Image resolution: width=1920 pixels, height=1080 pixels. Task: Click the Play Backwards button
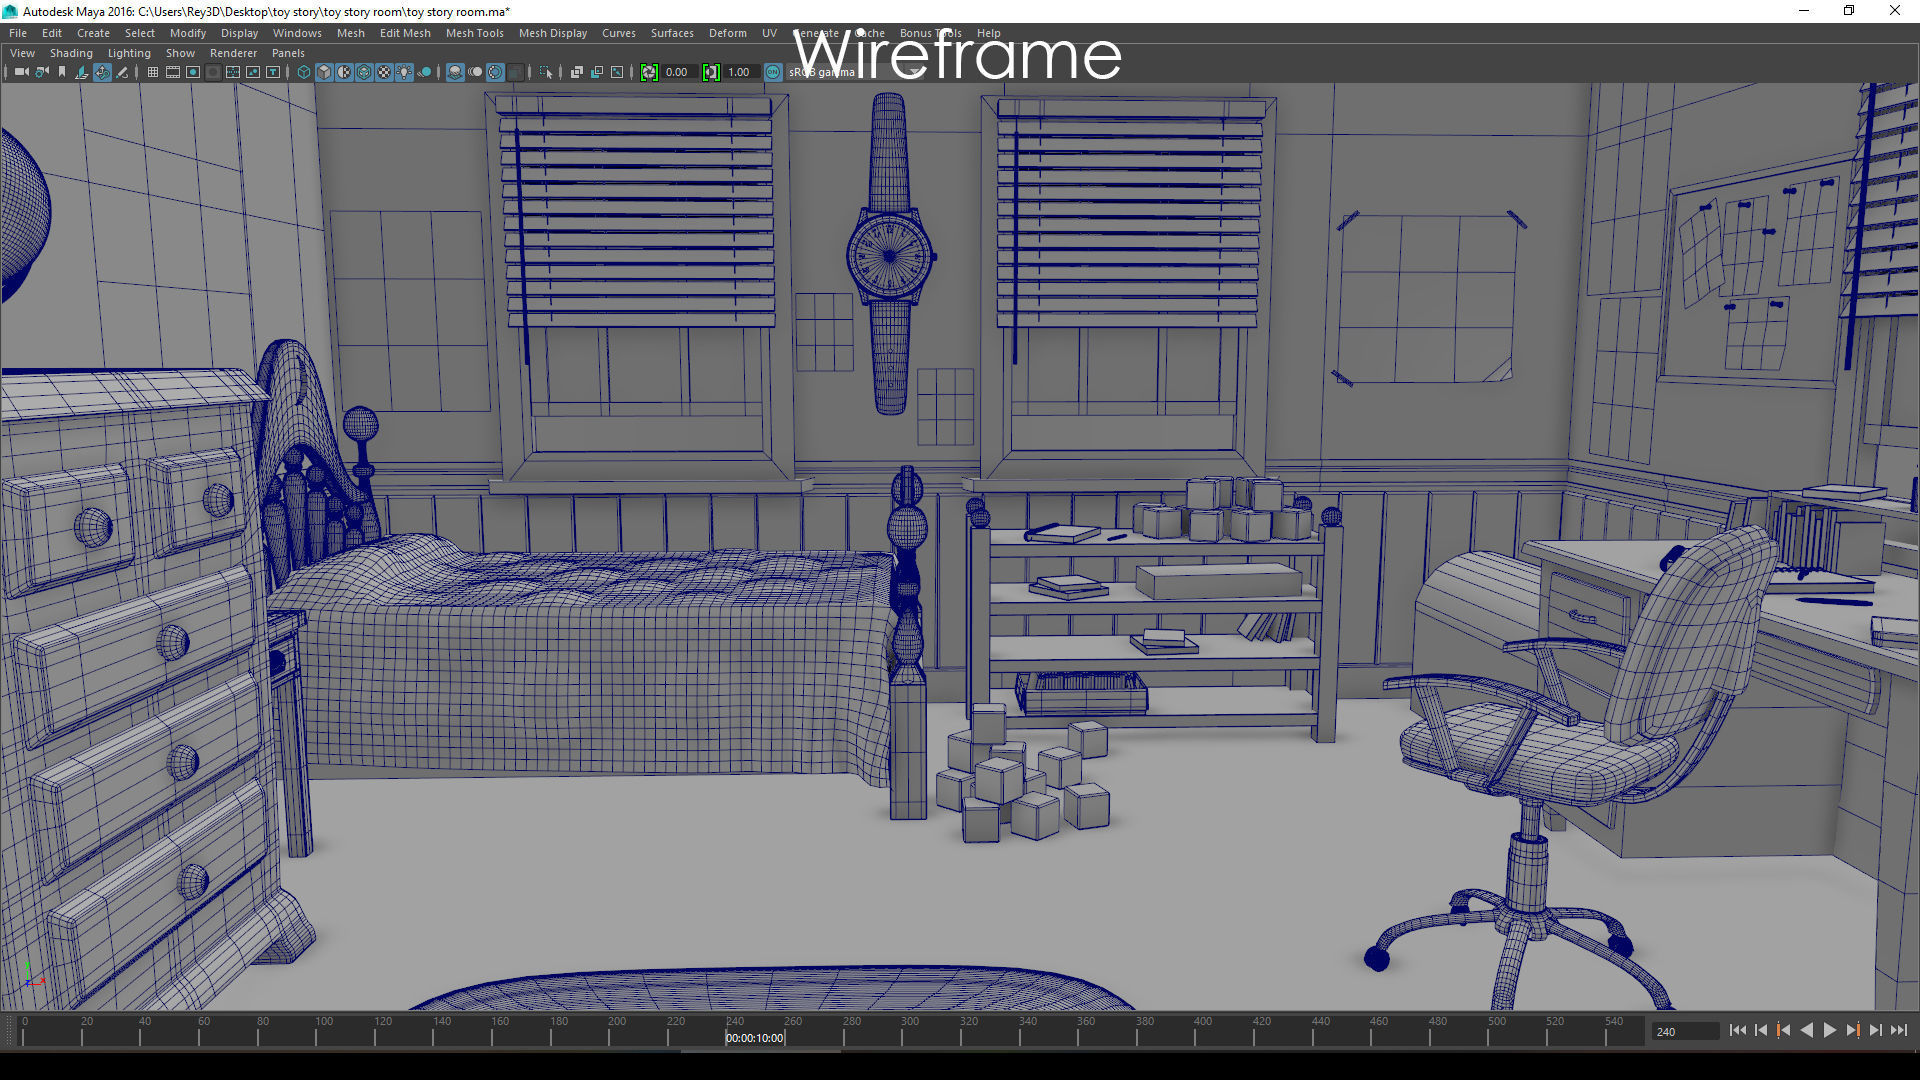1807,1030
